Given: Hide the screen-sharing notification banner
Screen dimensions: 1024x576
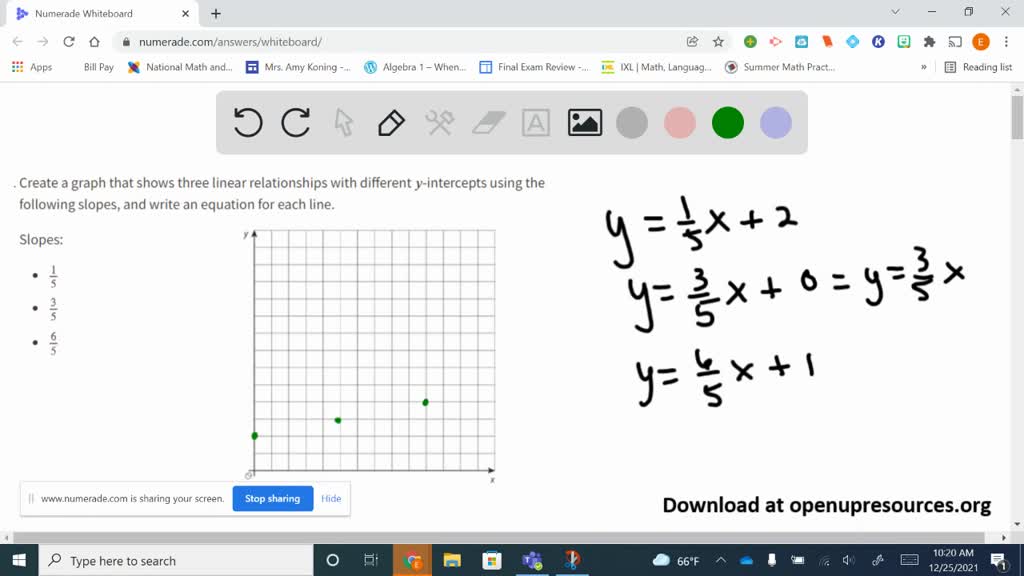Looking at the screenshot, I should (331, 498).
